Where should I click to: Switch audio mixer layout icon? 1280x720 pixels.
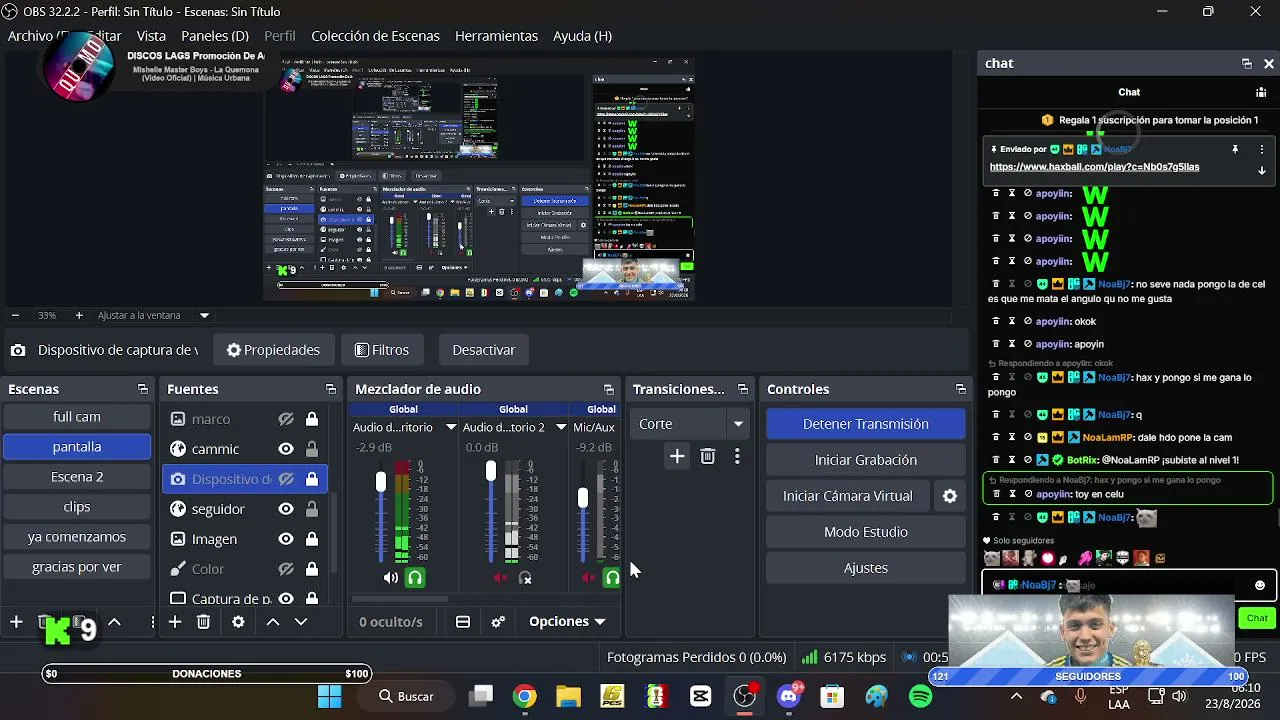463,622
